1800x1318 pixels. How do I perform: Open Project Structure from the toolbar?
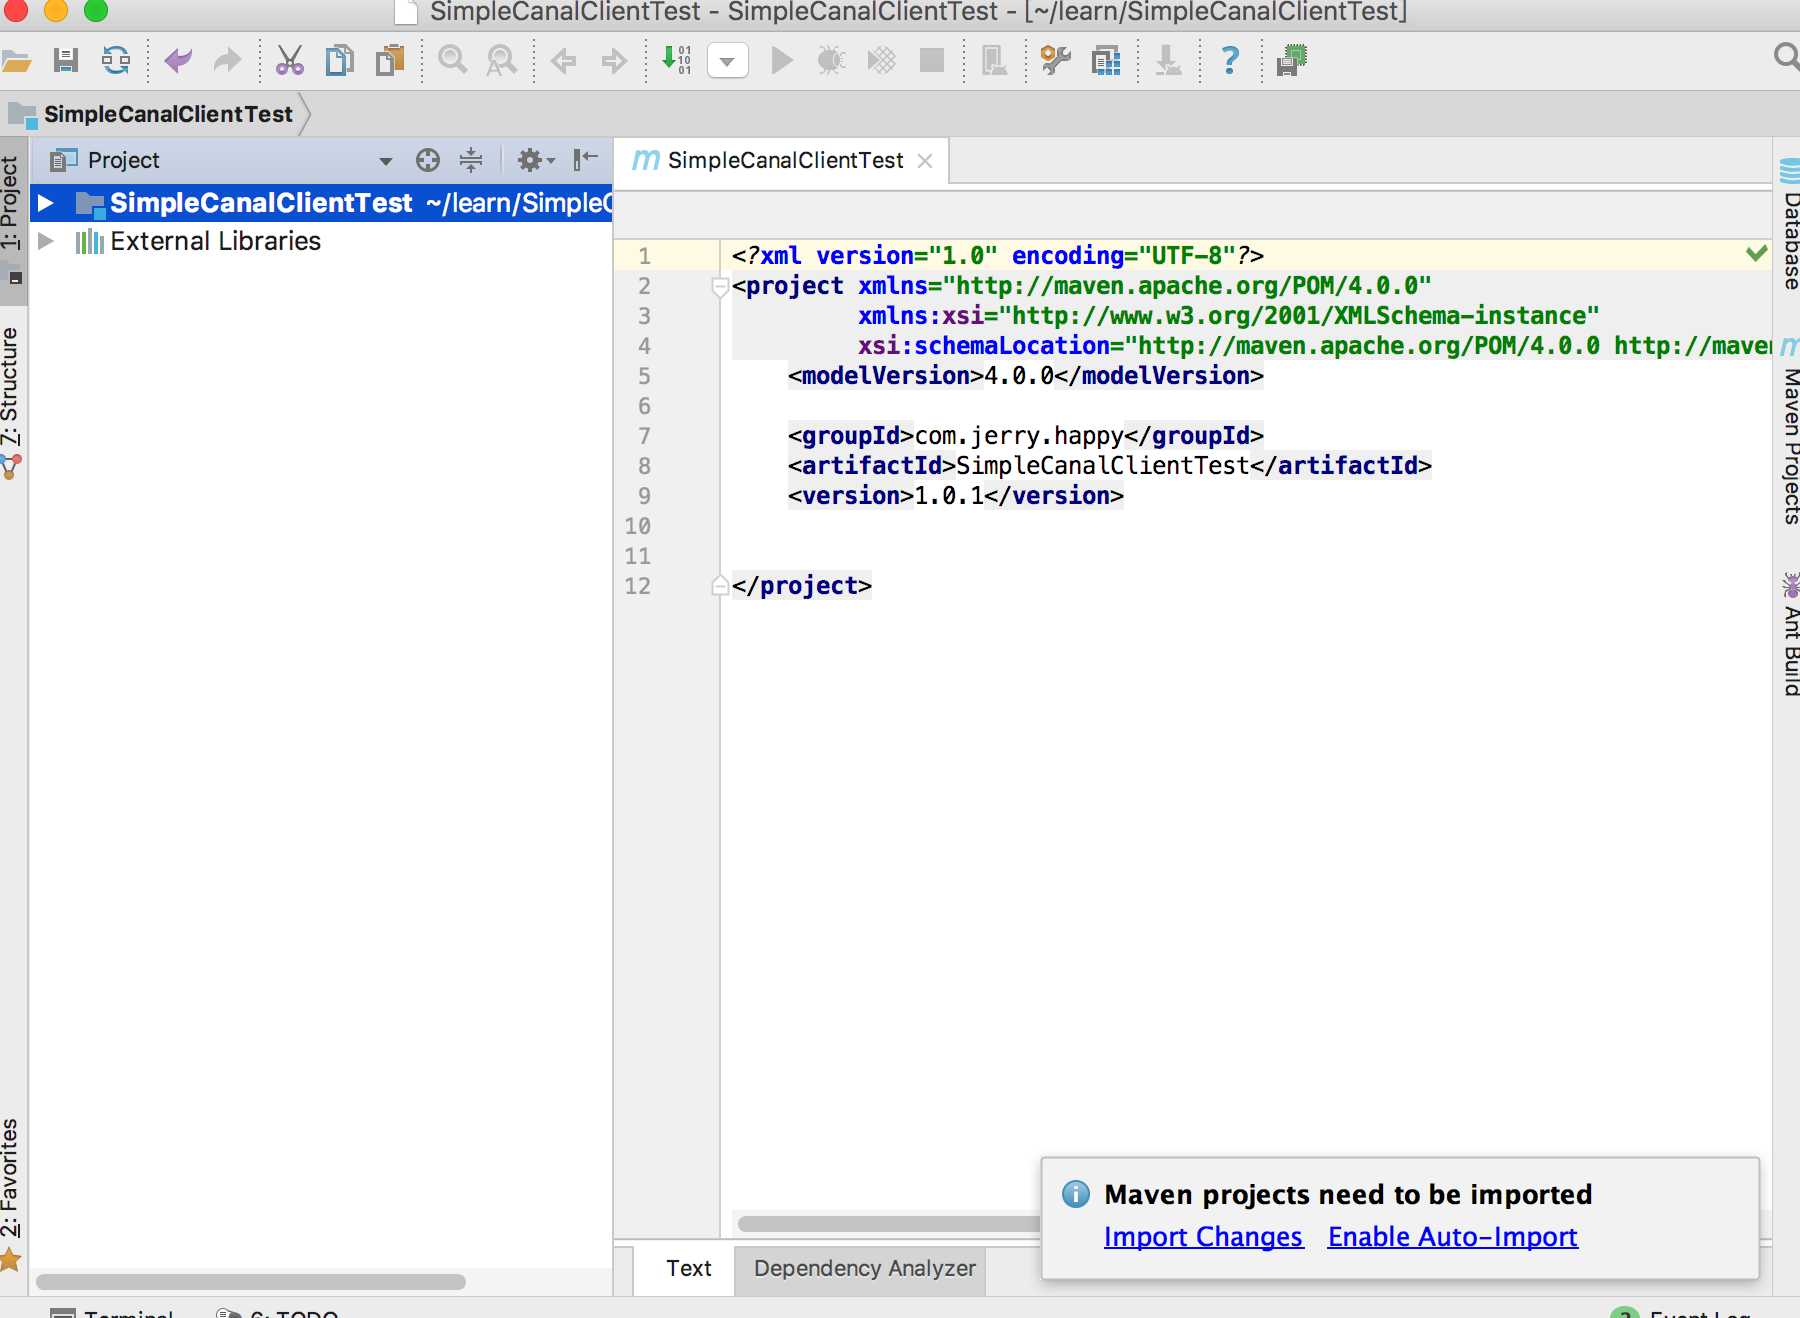click(1106, 61)
